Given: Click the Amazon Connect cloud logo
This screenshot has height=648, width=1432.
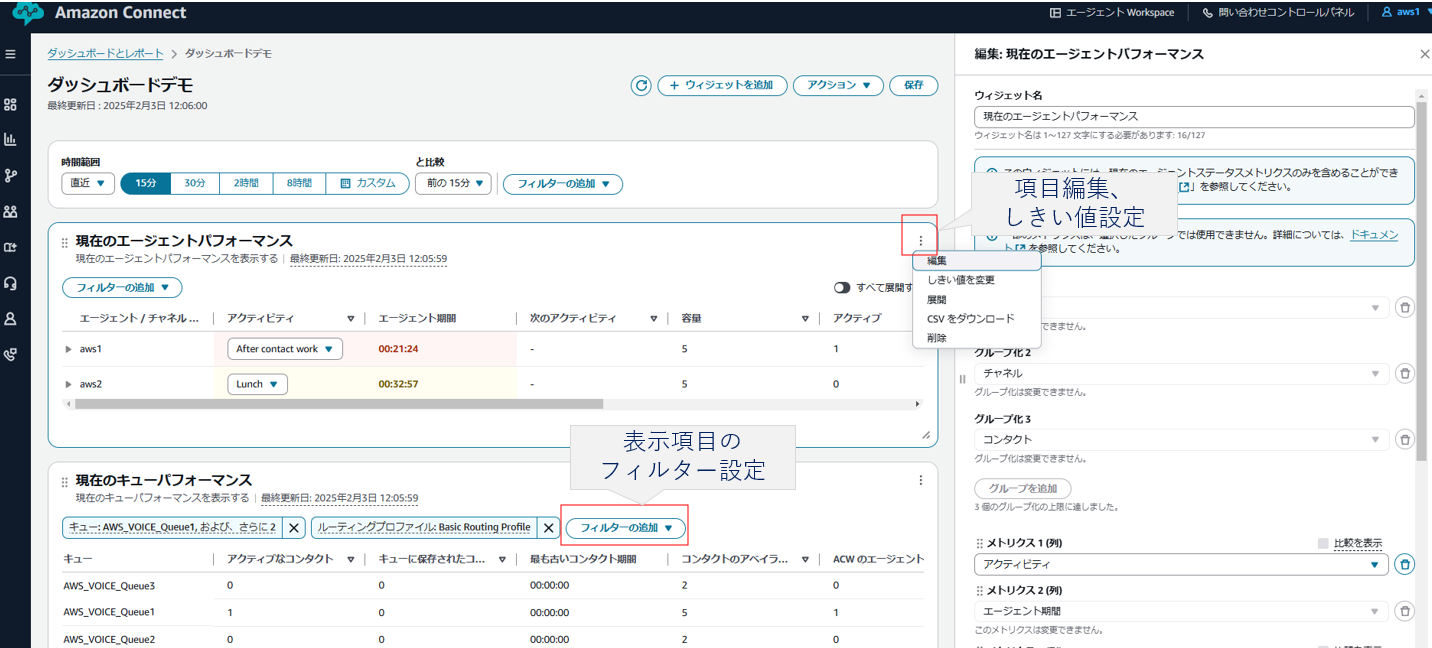Looking at the screenshot, I should (28, 13).
